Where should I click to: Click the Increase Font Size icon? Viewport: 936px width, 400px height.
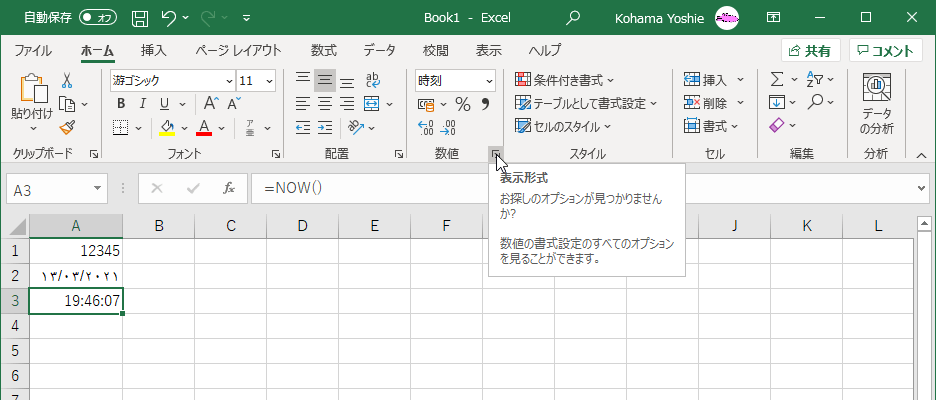click(x=210, y=104)
